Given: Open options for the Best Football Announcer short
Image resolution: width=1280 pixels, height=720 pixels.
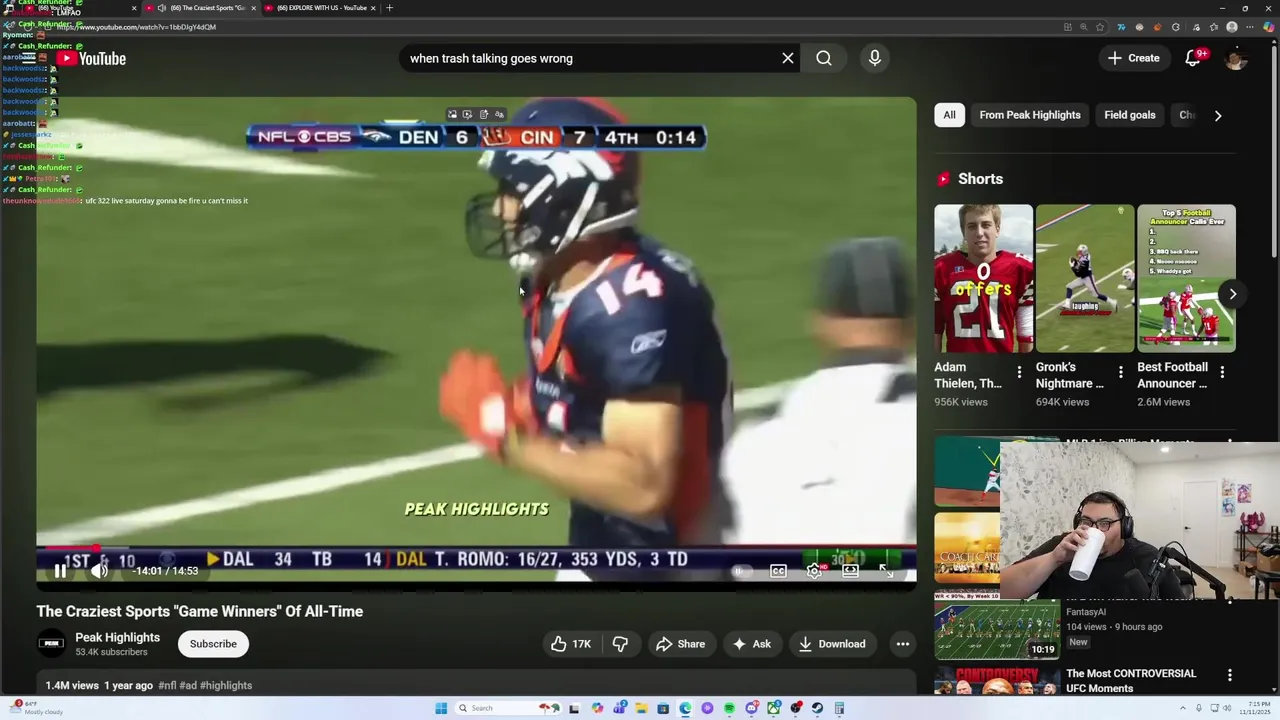Looking at the screenshot, I should point(1222,372).
